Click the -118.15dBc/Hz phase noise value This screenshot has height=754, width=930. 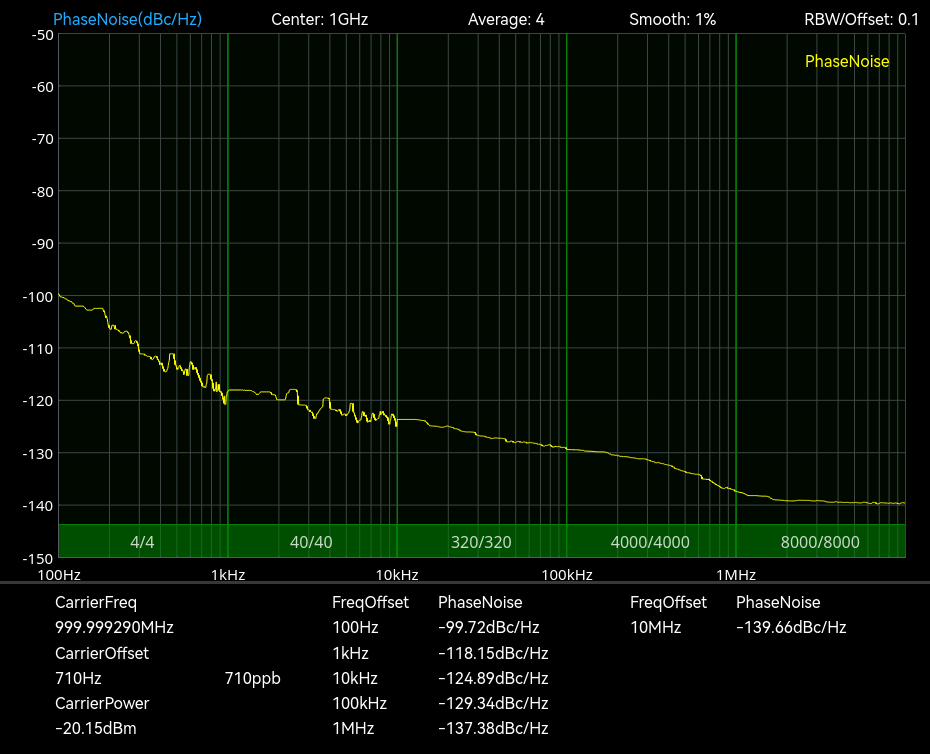point(493,653)
